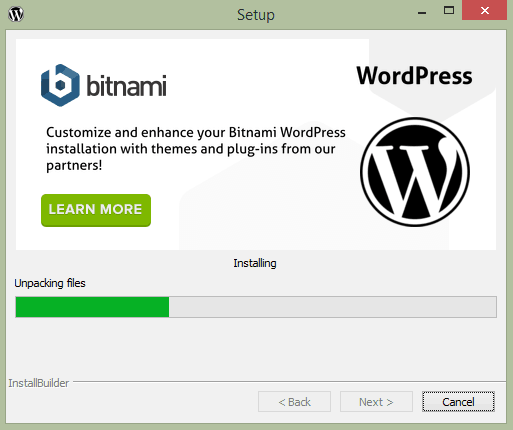513x430 pixels.
Task: Click the bitnami wordmark text
Action: point(126,86)
